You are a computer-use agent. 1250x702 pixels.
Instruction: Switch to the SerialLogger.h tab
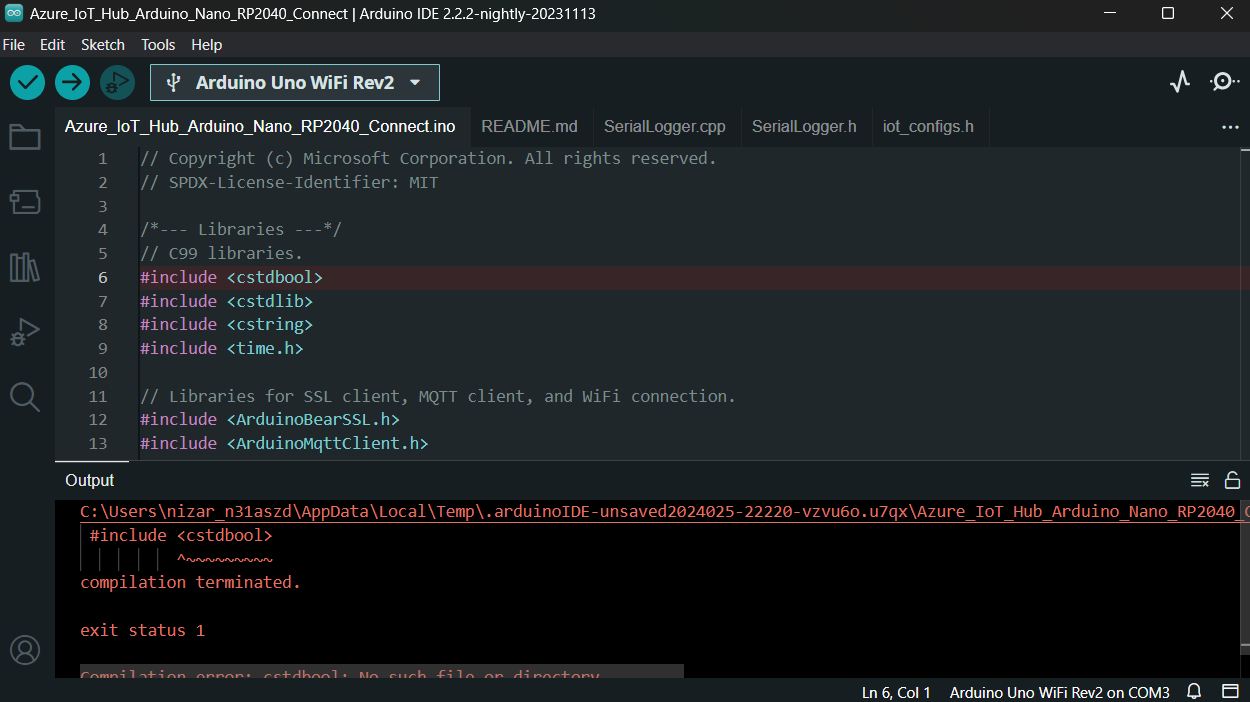click(804, 127)
